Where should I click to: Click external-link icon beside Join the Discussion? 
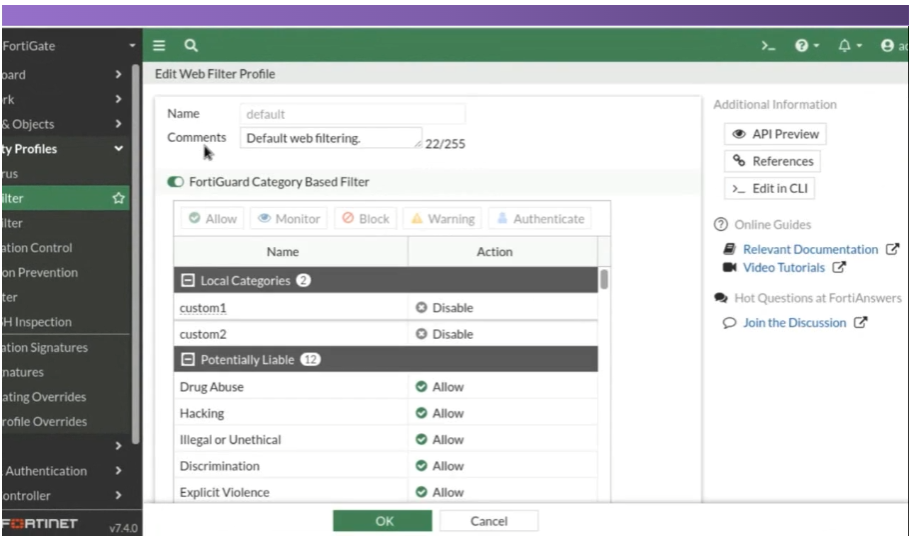tap(861, 323)
